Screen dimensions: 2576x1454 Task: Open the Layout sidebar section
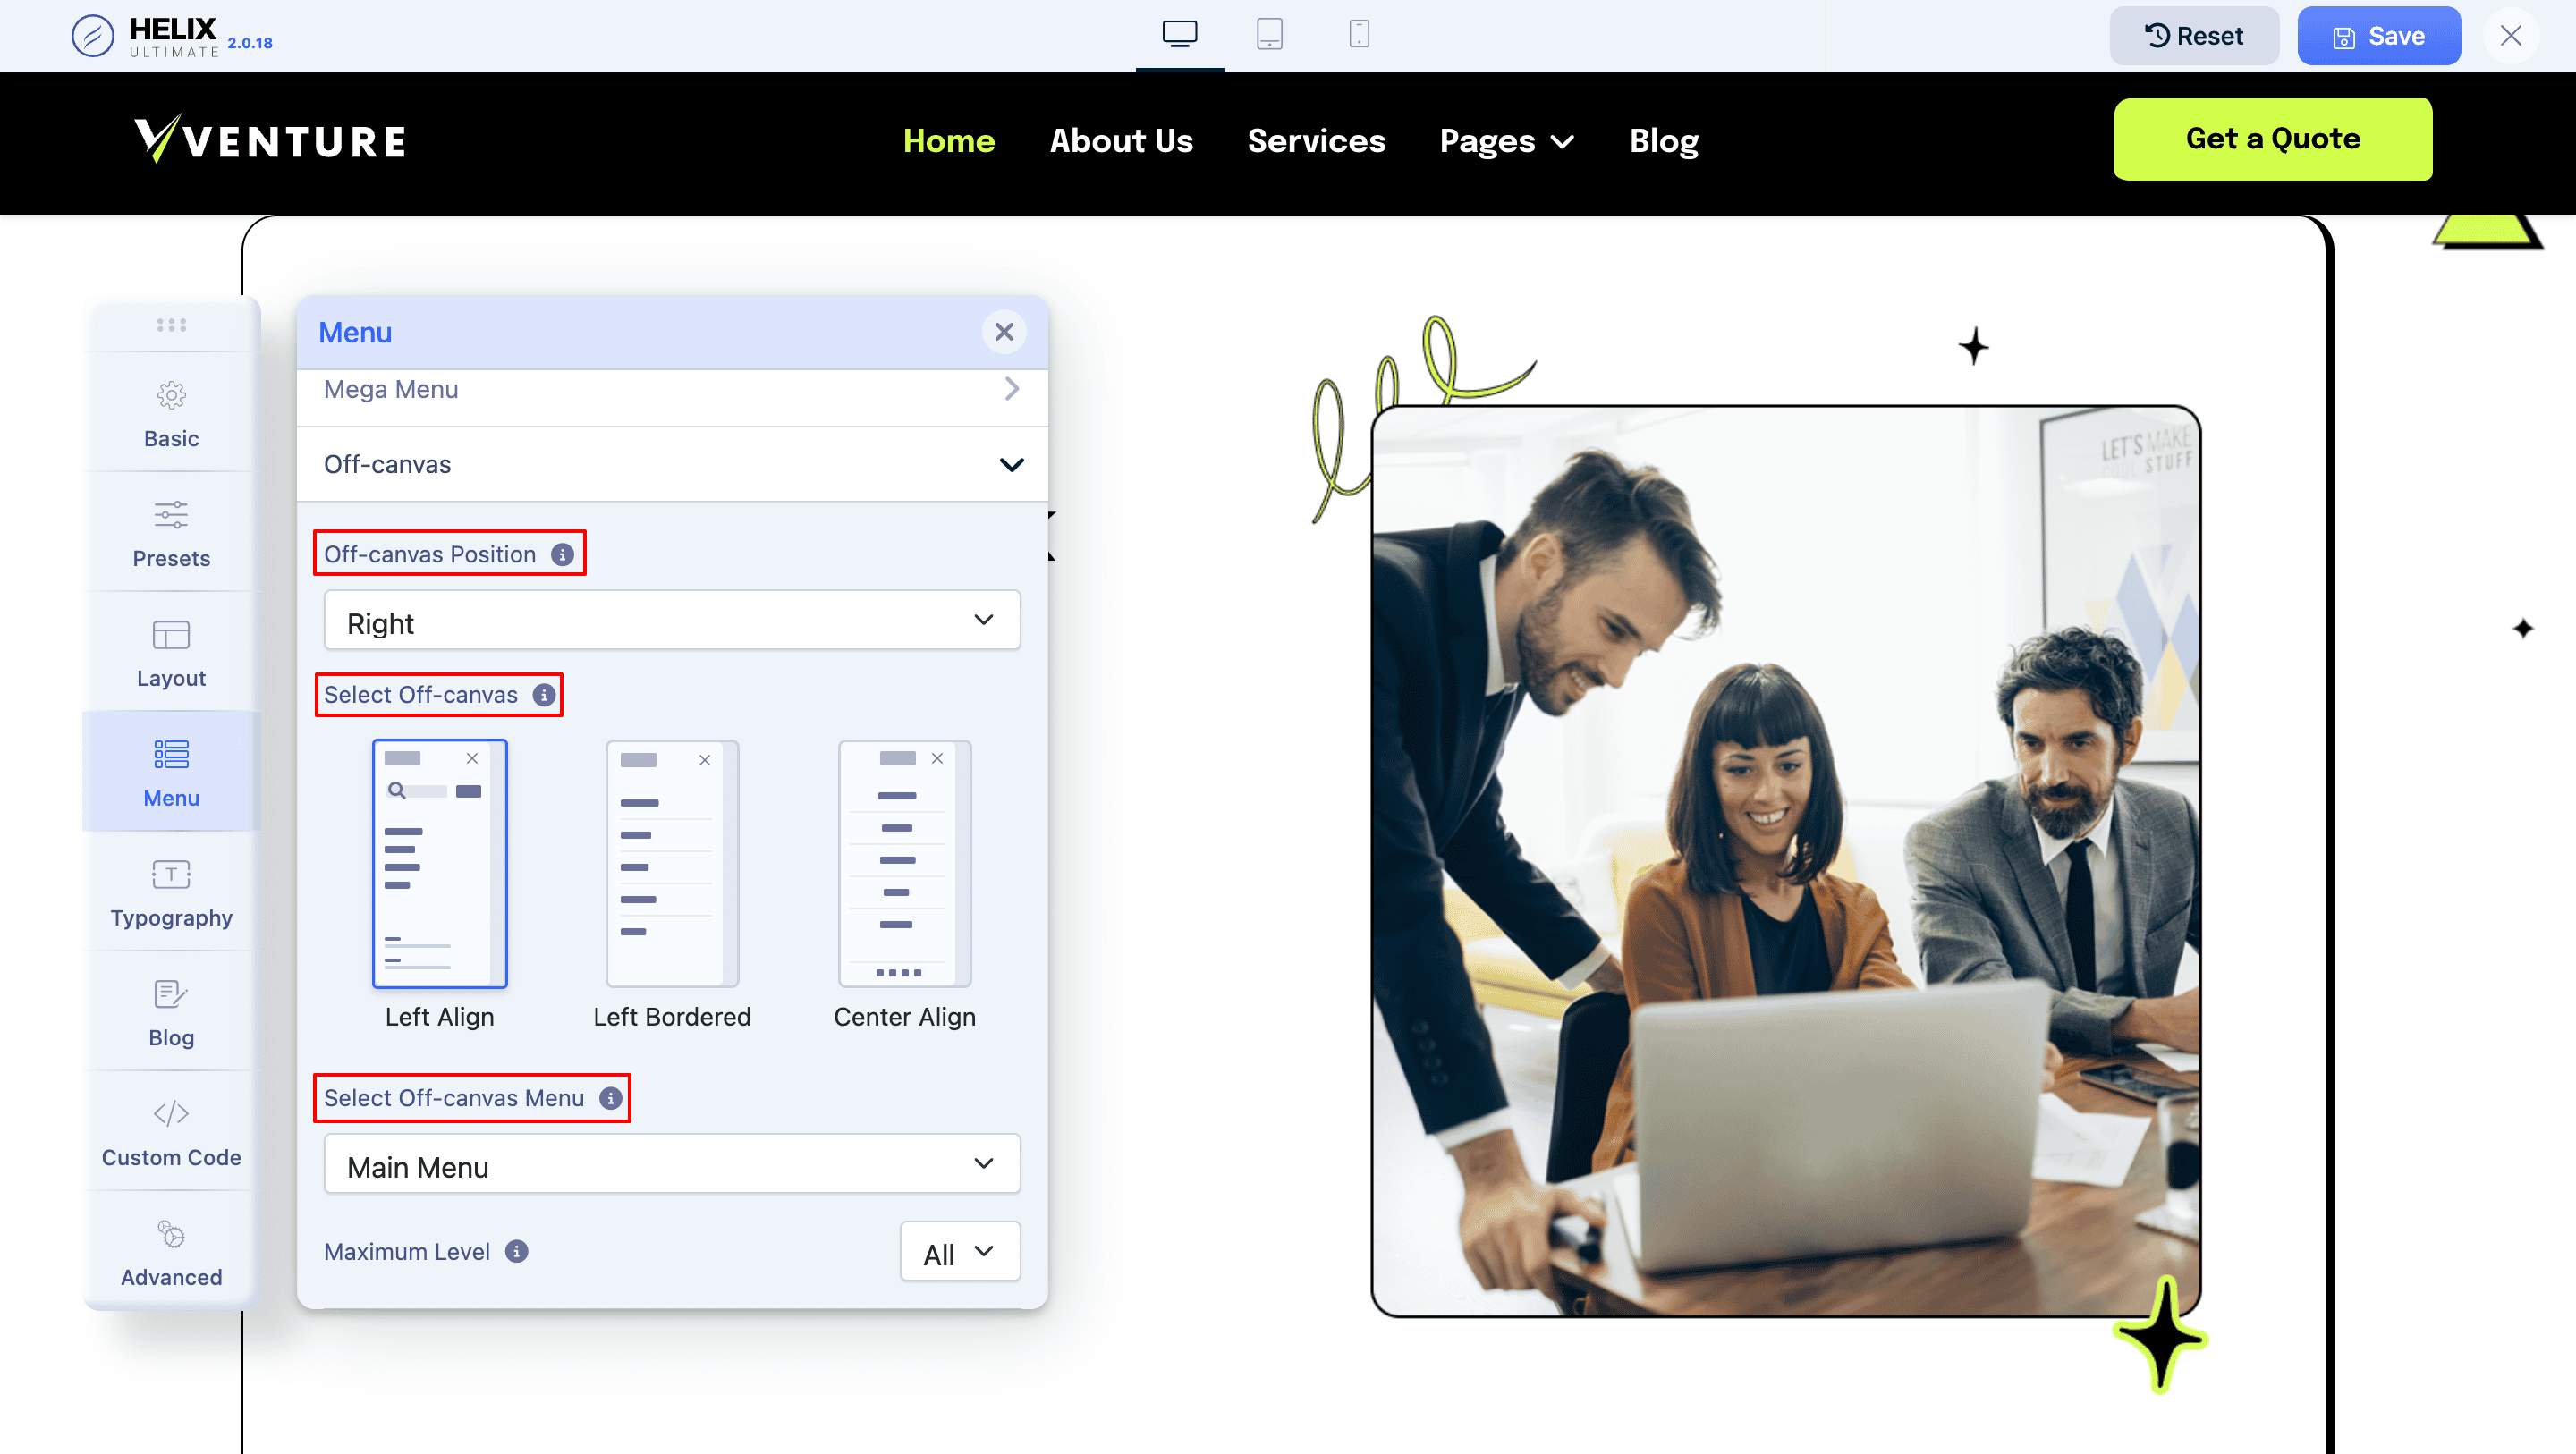(171, 653)
